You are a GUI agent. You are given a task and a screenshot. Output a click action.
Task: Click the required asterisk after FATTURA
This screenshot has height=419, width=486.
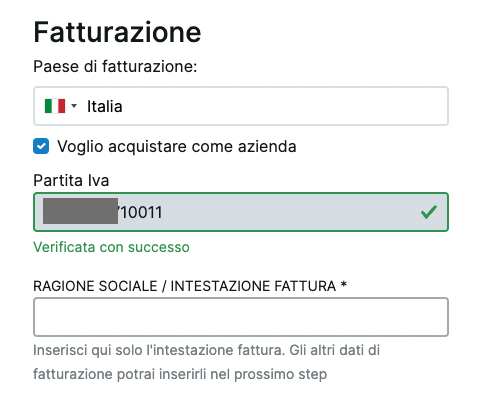tap(344, 285)
